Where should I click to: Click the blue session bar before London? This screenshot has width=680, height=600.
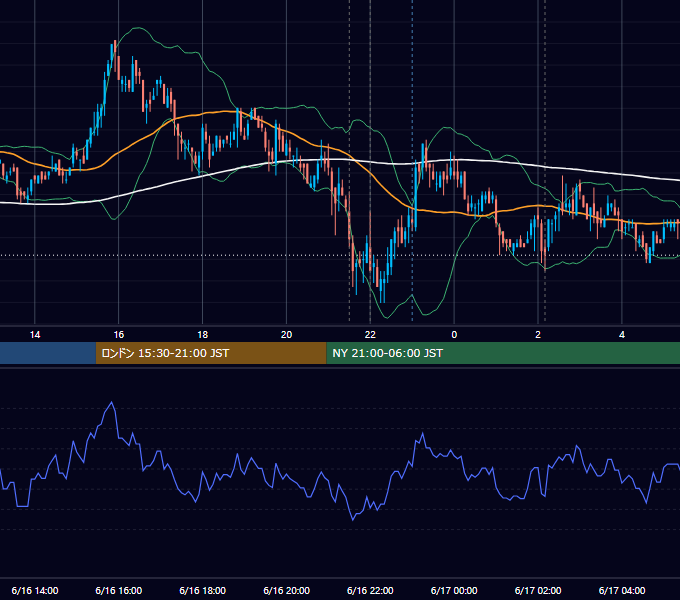pyautogui.click(x=48, y=353)
